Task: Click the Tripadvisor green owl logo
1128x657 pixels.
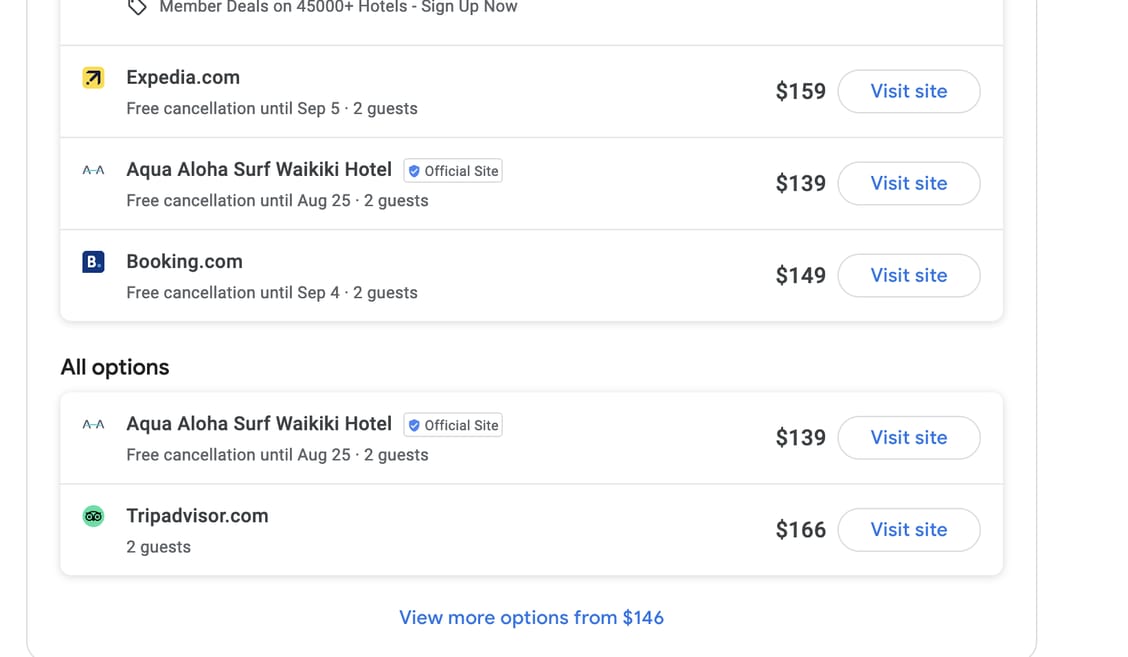Action: (93, 516)
